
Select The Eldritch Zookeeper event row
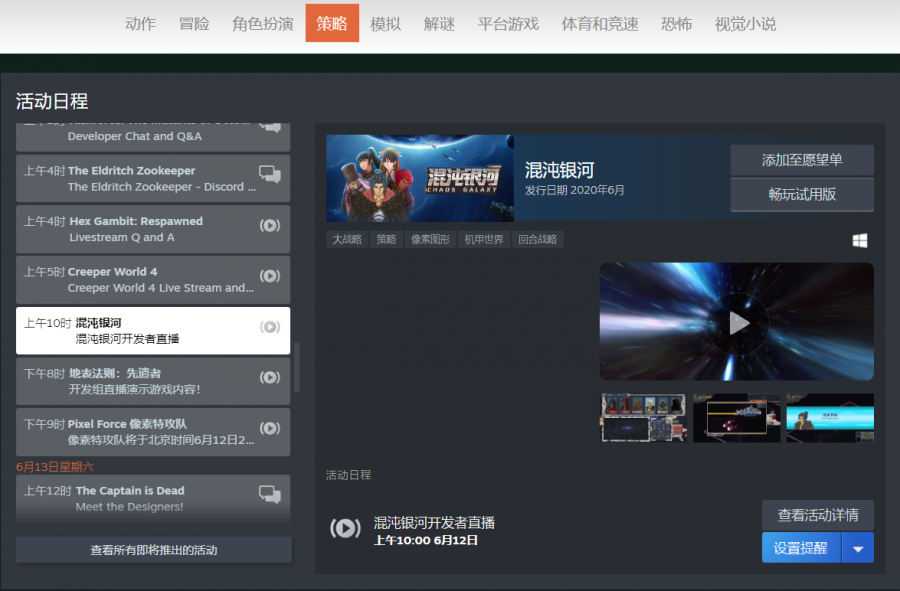153,178
